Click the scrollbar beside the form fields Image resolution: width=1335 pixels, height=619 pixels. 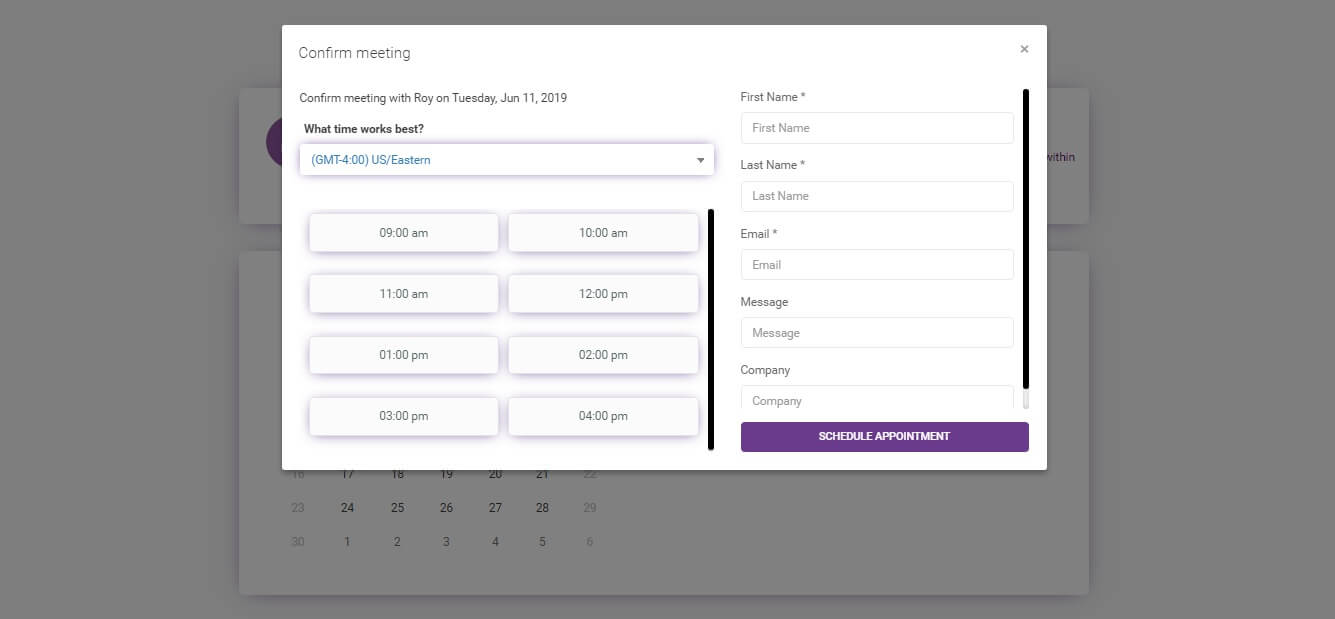coord(1025,240)
